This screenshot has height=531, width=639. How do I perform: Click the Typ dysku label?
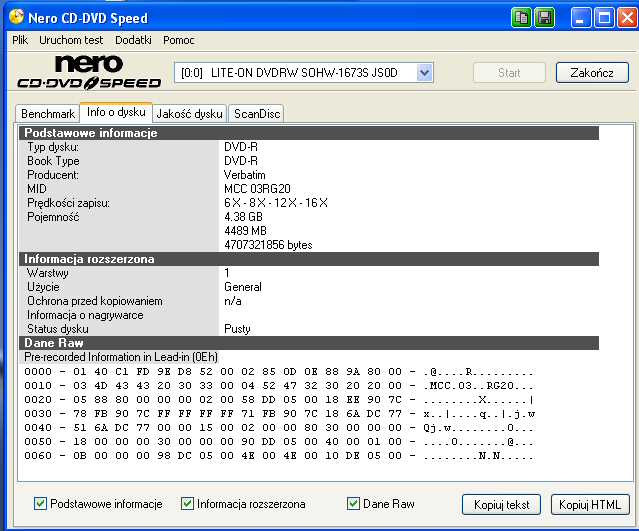coord(53,147)
